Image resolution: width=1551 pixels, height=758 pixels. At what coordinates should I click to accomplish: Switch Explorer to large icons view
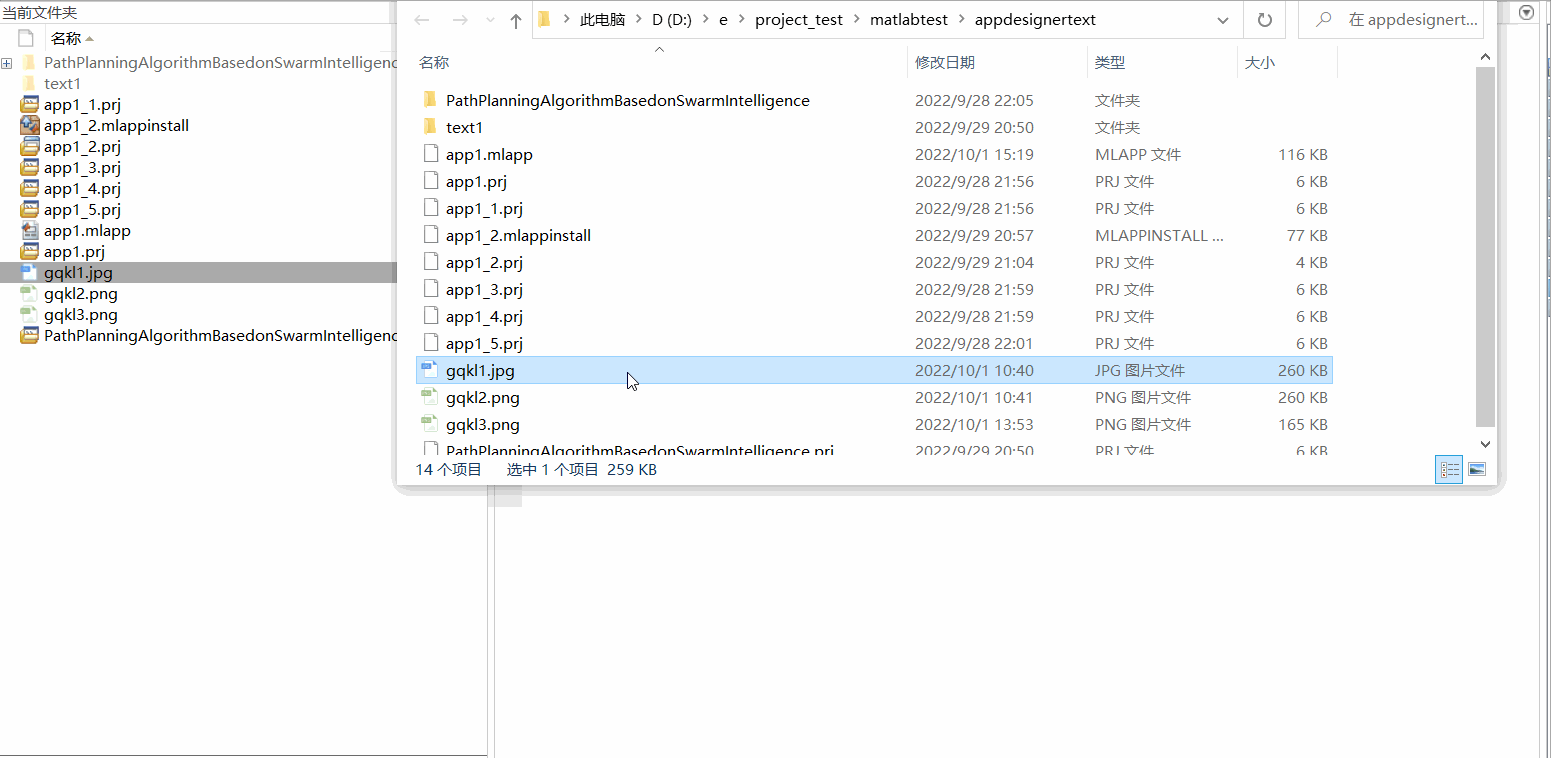(1477, 469)
